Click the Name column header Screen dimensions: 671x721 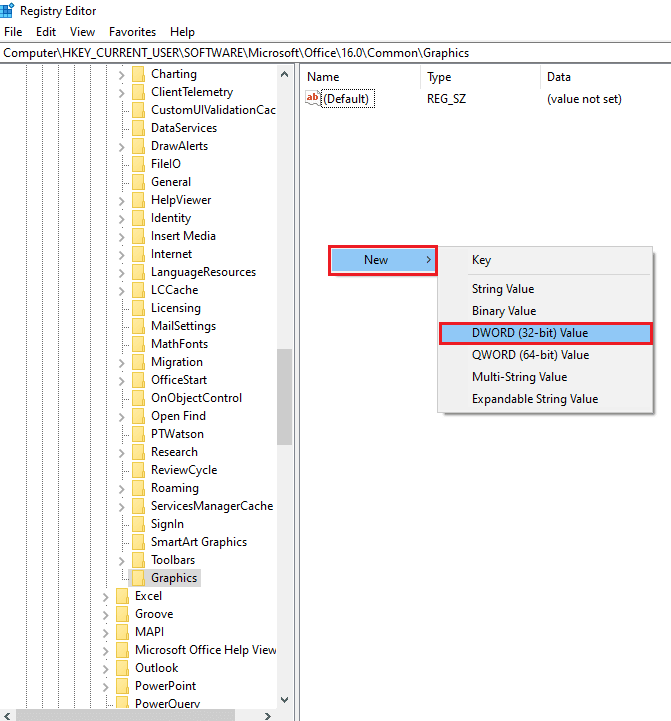361,77
